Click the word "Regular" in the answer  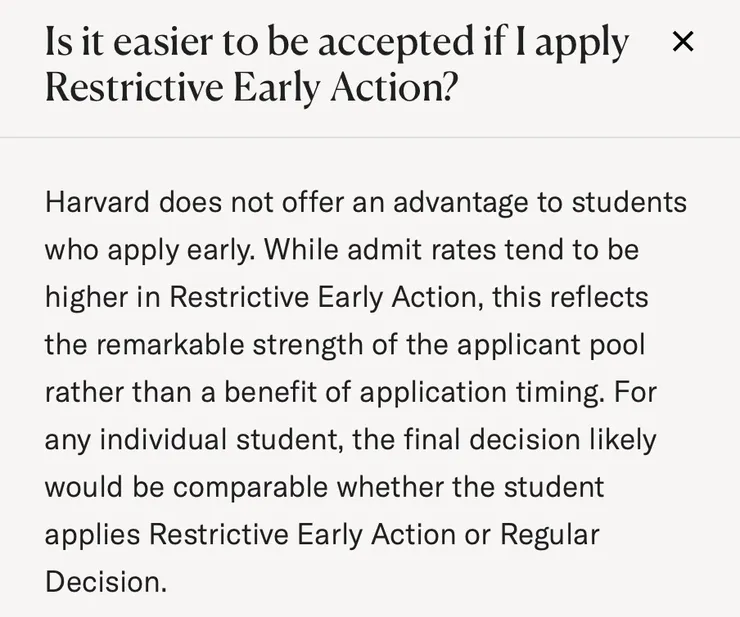pos(549,534)
